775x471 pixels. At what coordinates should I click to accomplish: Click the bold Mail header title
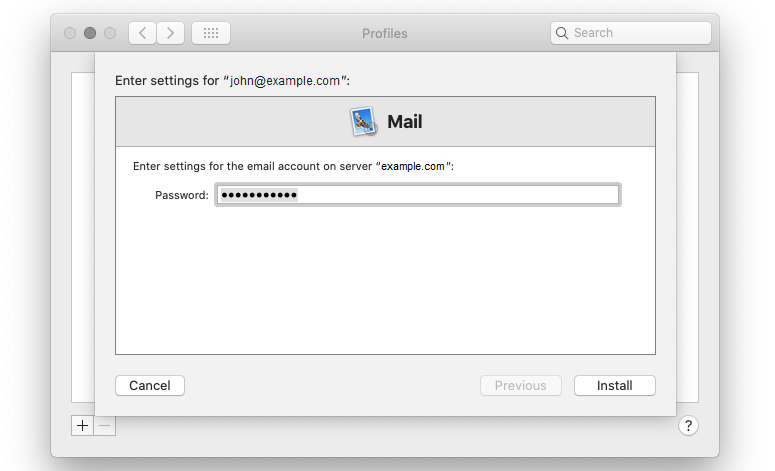point(405,122)
